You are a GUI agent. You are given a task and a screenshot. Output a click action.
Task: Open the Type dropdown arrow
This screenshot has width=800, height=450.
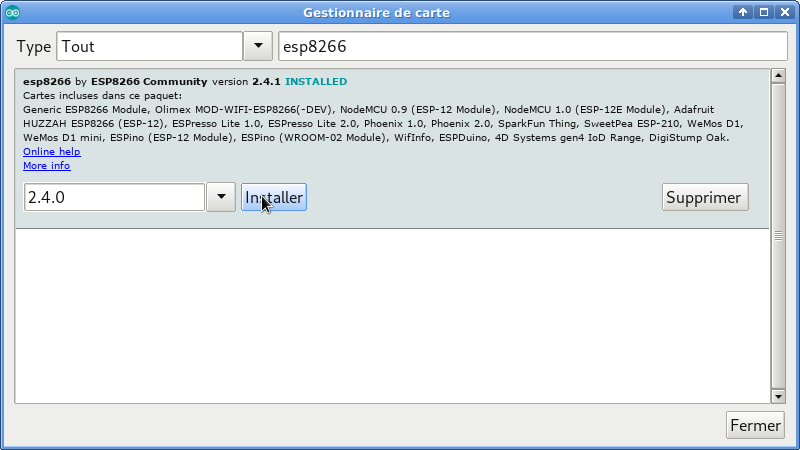click(258, 46)
